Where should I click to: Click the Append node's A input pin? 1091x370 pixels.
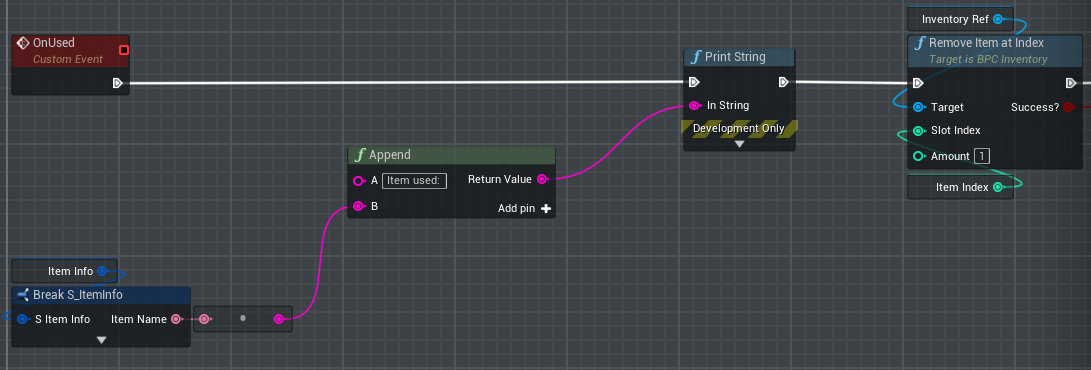(358, 181)
